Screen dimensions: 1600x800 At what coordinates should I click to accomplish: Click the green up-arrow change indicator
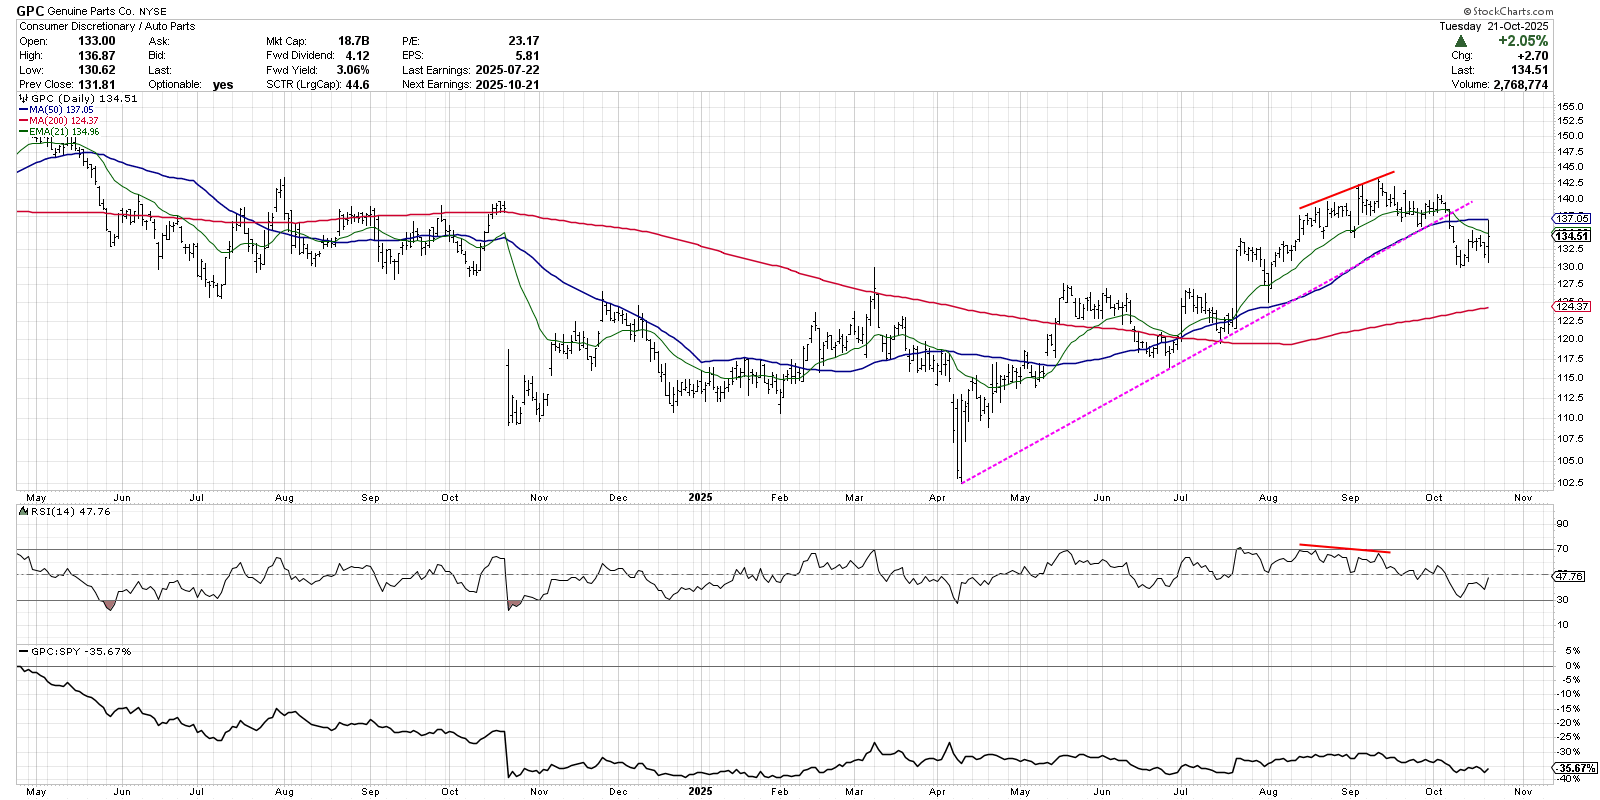pos(1461,41)
